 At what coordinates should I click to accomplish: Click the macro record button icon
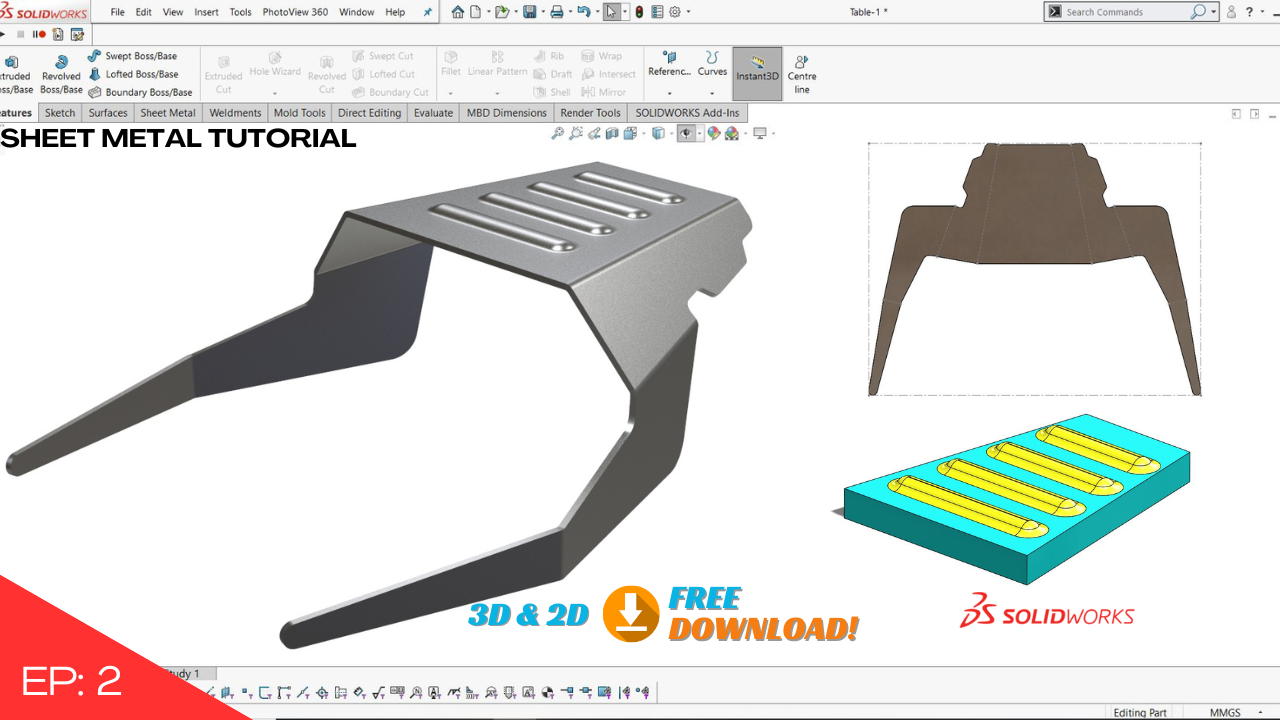(42, 34)
